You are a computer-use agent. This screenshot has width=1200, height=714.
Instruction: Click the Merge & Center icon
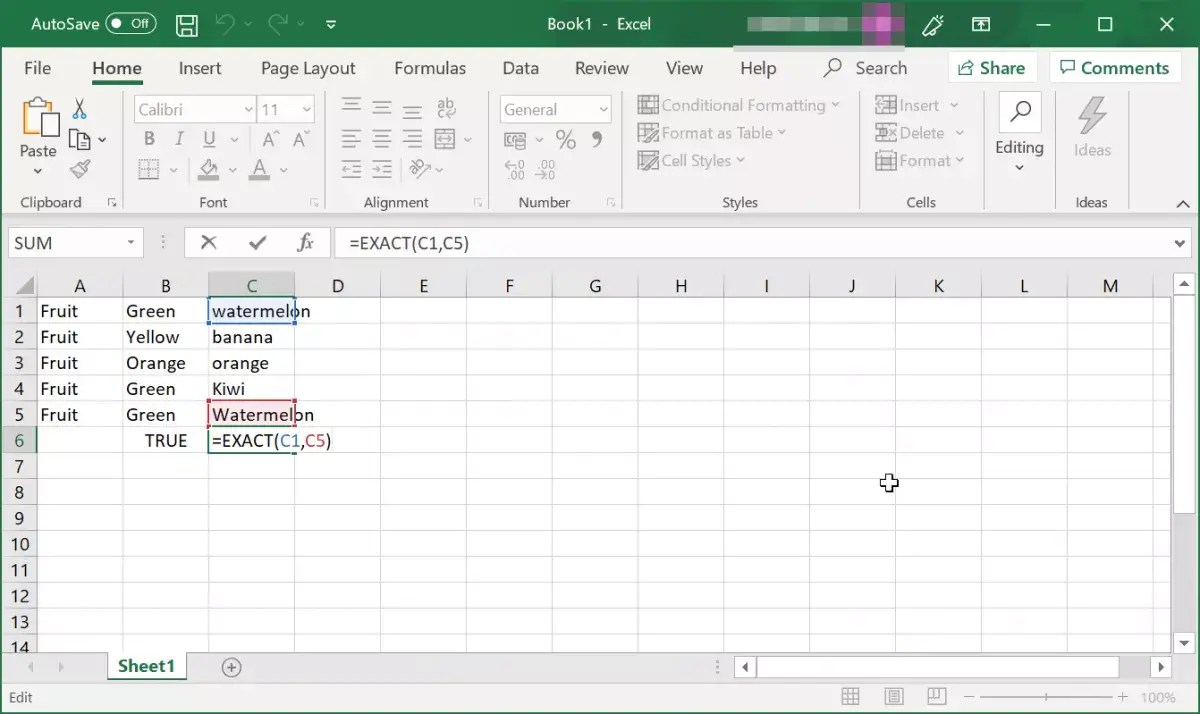(446, 140)
